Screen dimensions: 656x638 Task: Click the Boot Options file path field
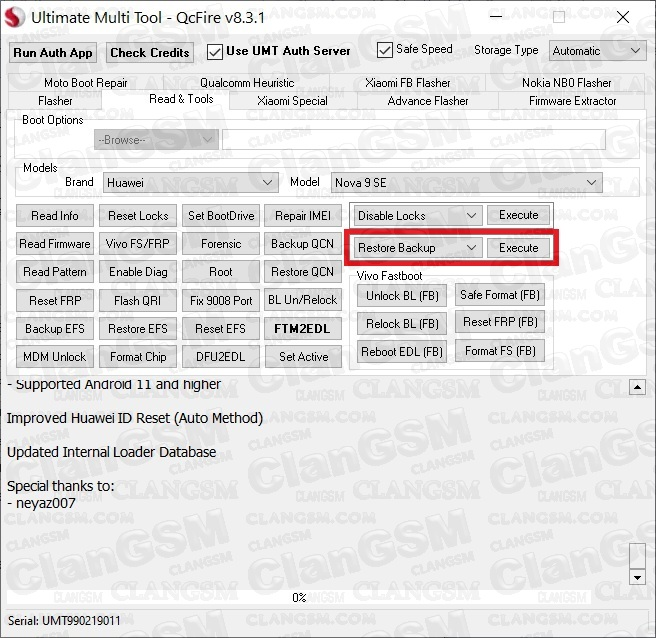414,140
